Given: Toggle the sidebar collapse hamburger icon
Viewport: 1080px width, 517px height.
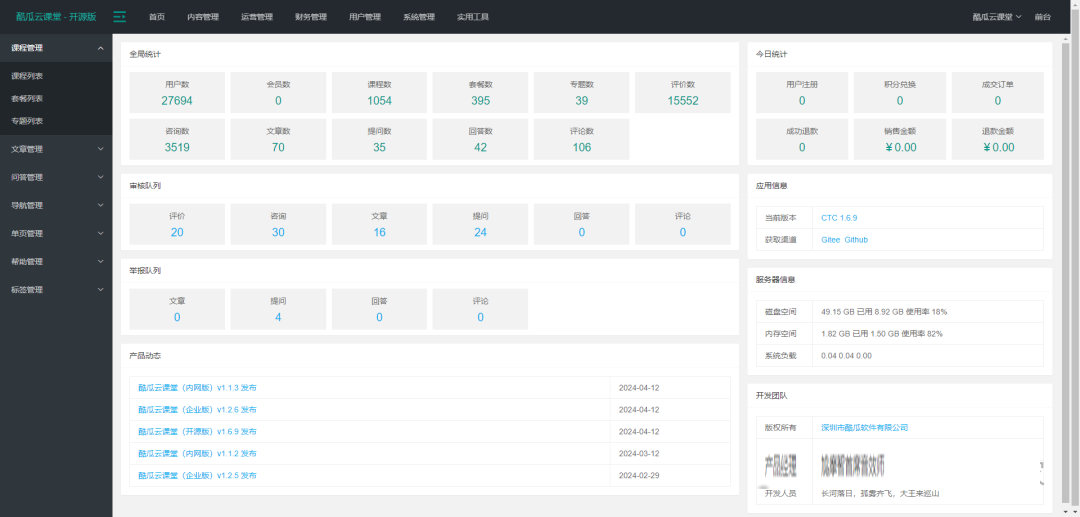Looking at the screenshot, I should [120, 17].
